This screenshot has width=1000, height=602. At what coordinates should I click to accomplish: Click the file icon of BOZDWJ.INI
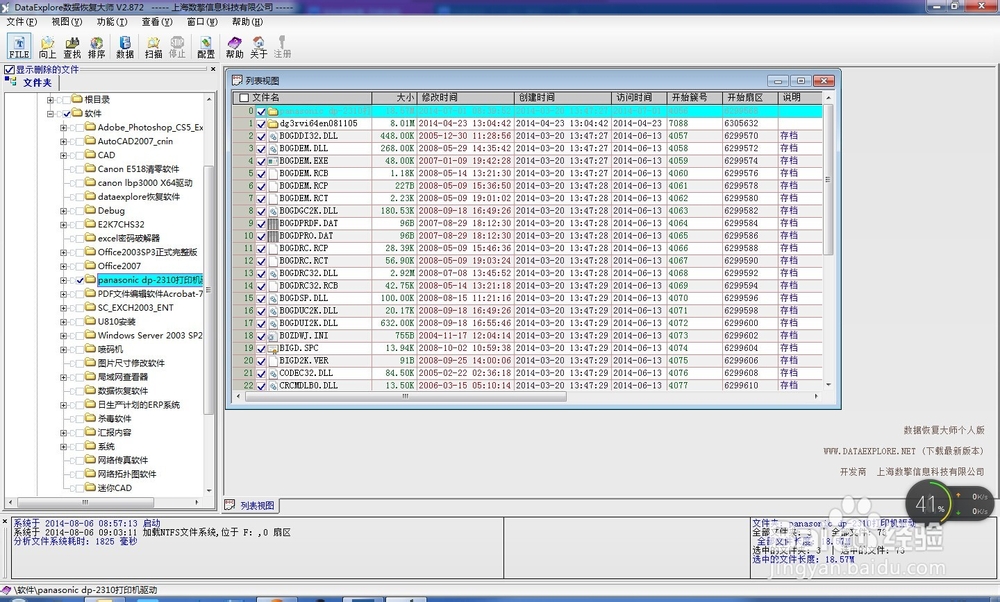273,335
